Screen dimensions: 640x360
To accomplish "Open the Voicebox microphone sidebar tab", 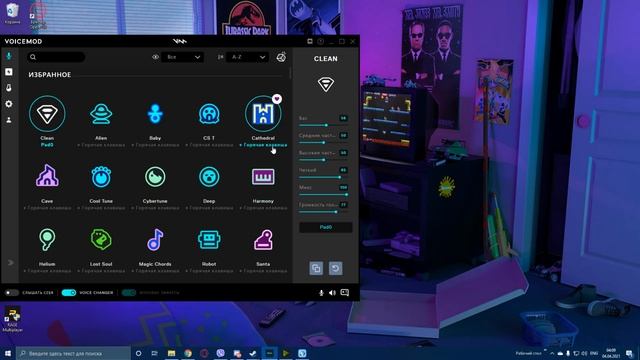I will coord(9,56).
